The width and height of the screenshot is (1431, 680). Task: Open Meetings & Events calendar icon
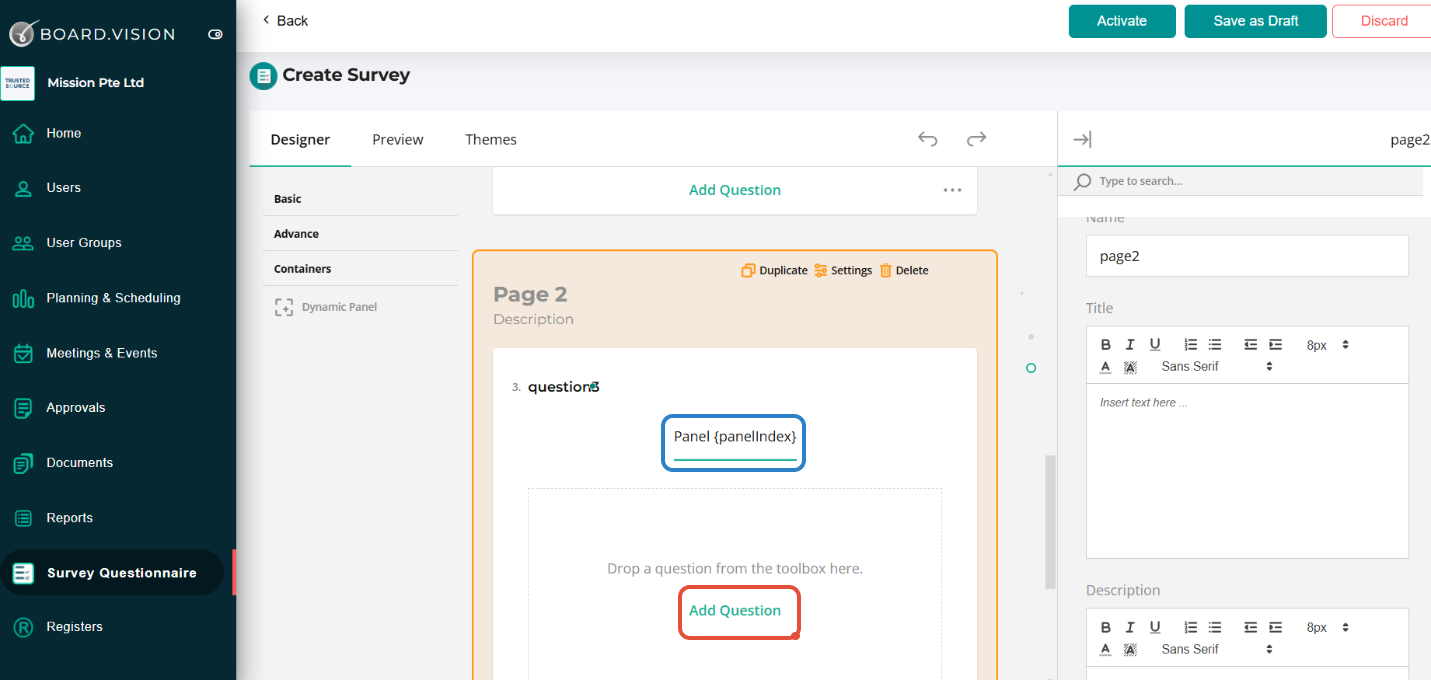23,353
